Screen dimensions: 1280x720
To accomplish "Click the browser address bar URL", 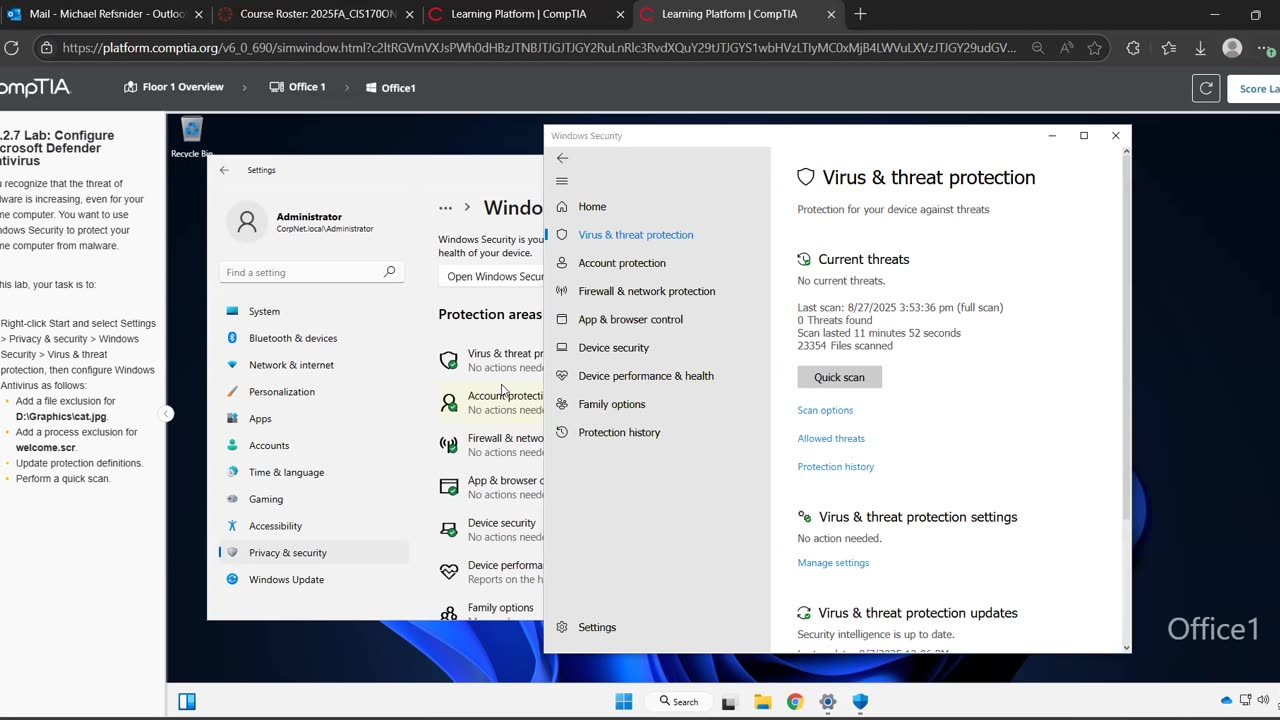I will coord(539,47).
